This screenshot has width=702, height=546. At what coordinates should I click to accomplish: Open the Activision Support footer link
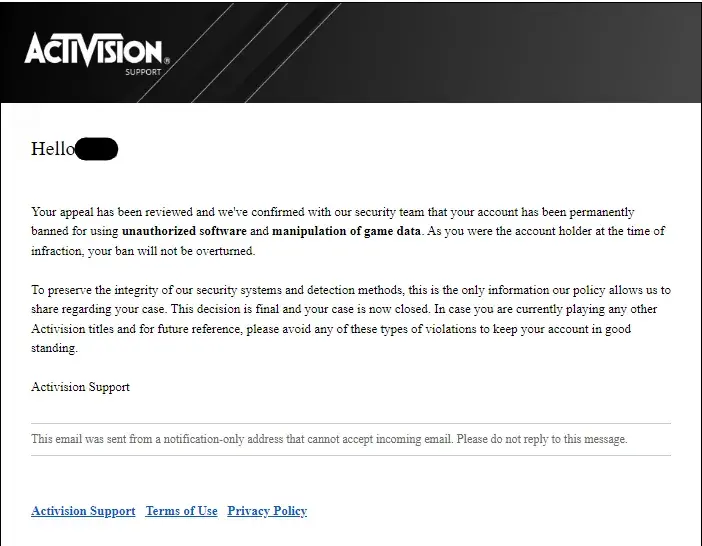point(83,511)
